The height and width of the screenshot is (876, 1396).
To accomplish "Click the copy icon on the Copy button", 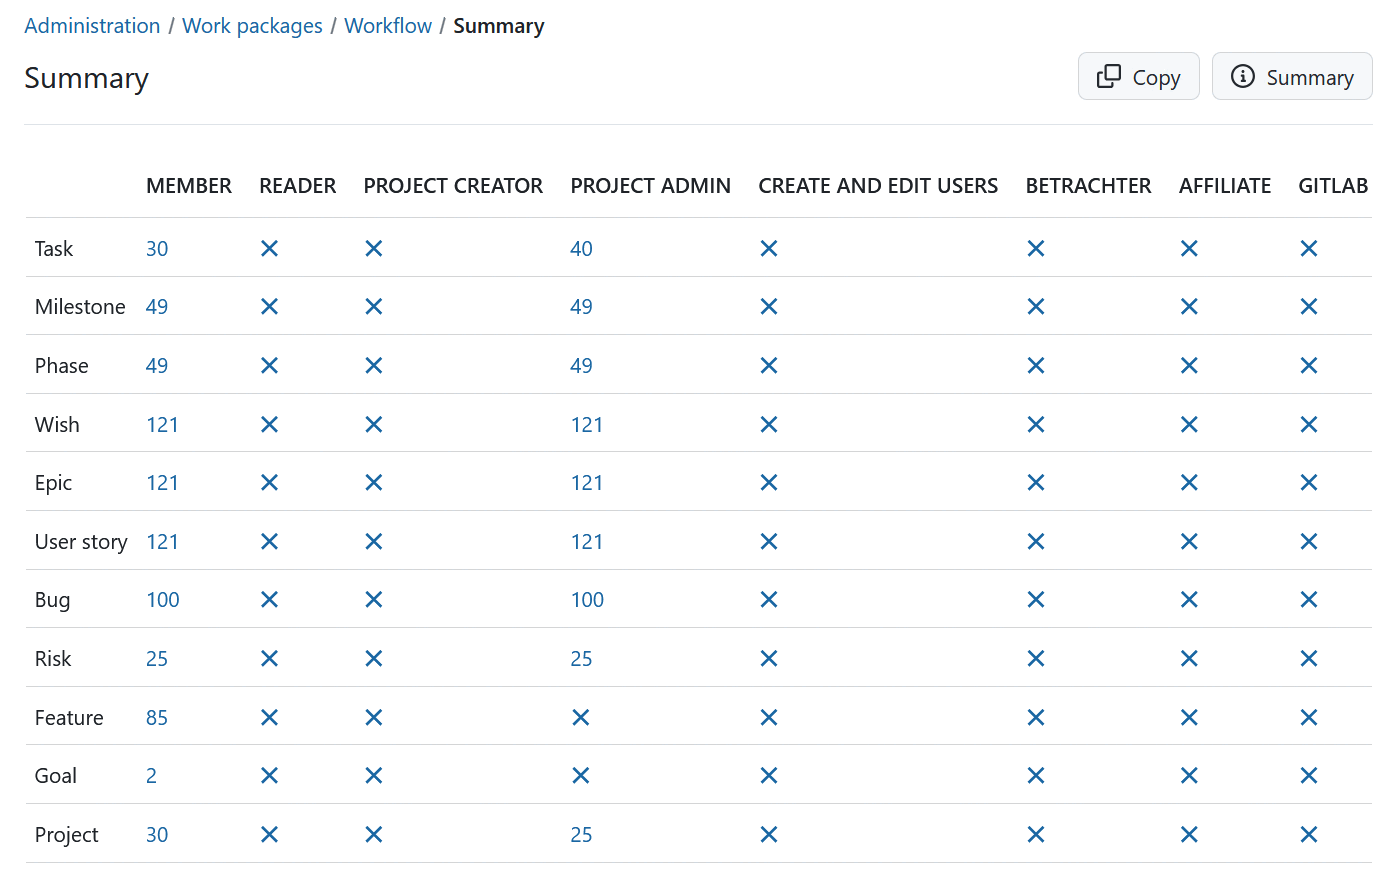I will tap(1110, 75).
